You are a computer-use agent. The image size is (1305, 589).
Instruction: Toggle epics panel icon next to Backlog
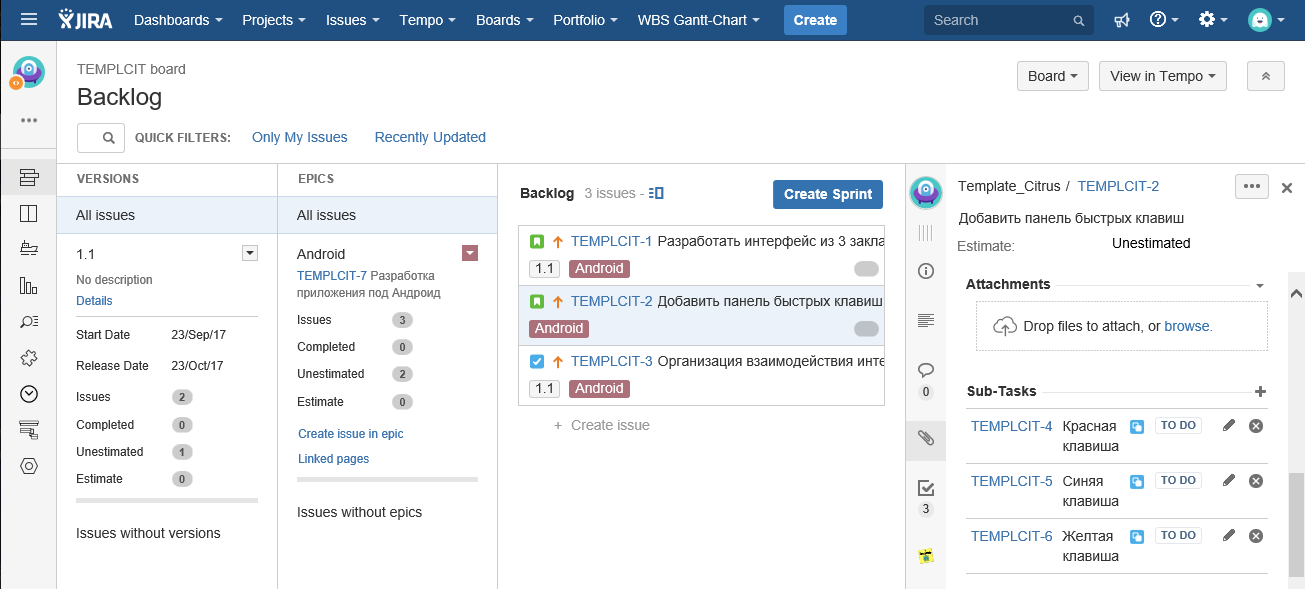(656, 193)
